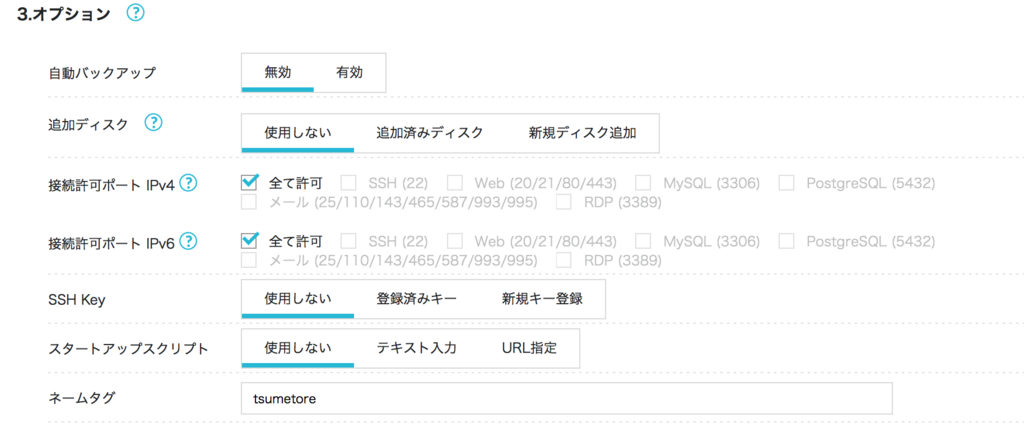Click the ネームタグ label text

[x=82, y=398]
